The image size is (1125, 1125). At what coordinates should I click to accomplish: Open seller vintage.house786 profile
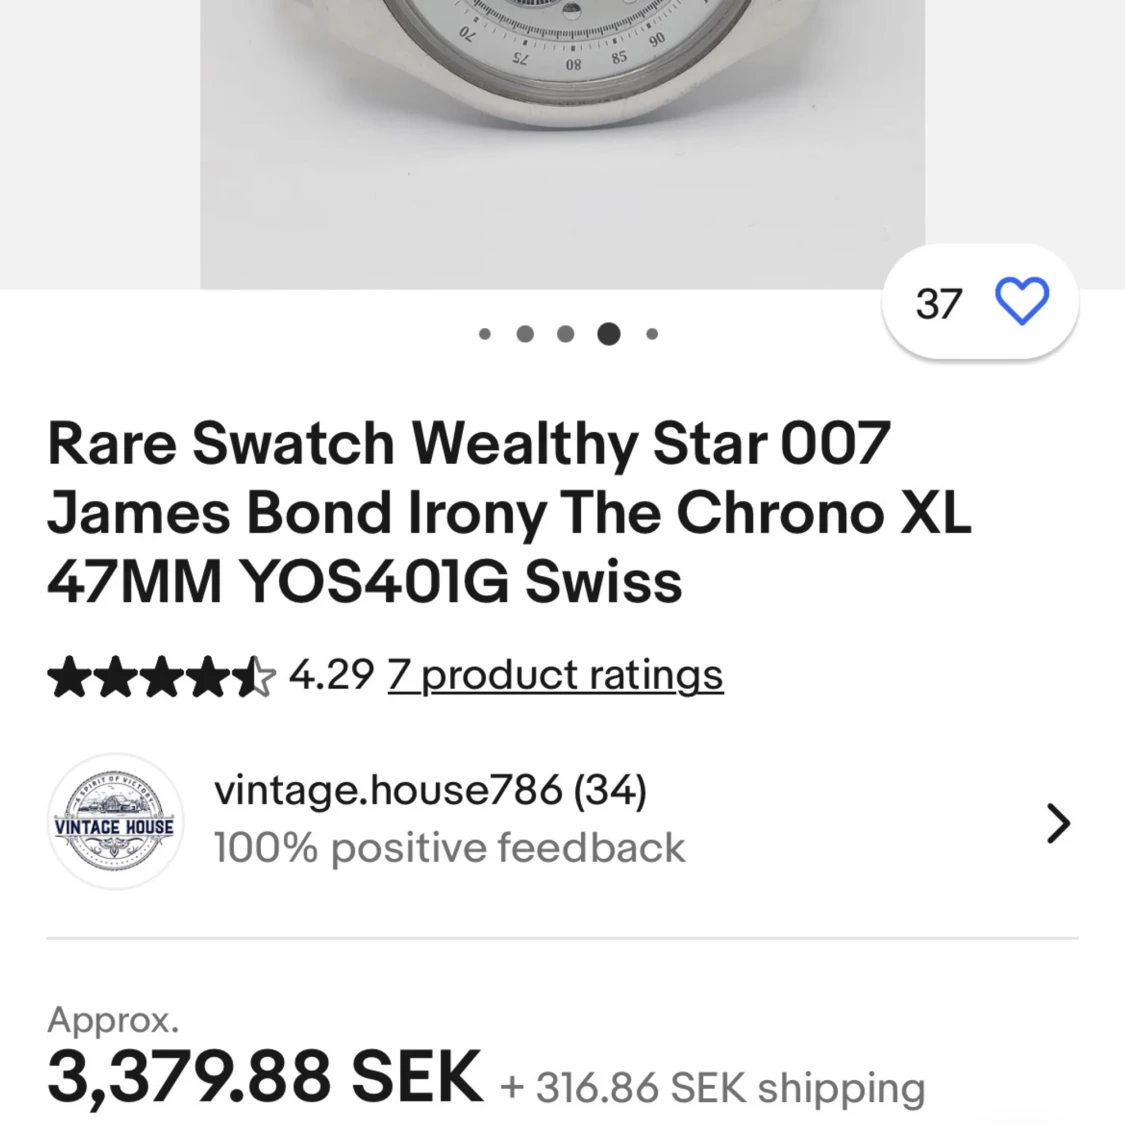pos(430,790)
